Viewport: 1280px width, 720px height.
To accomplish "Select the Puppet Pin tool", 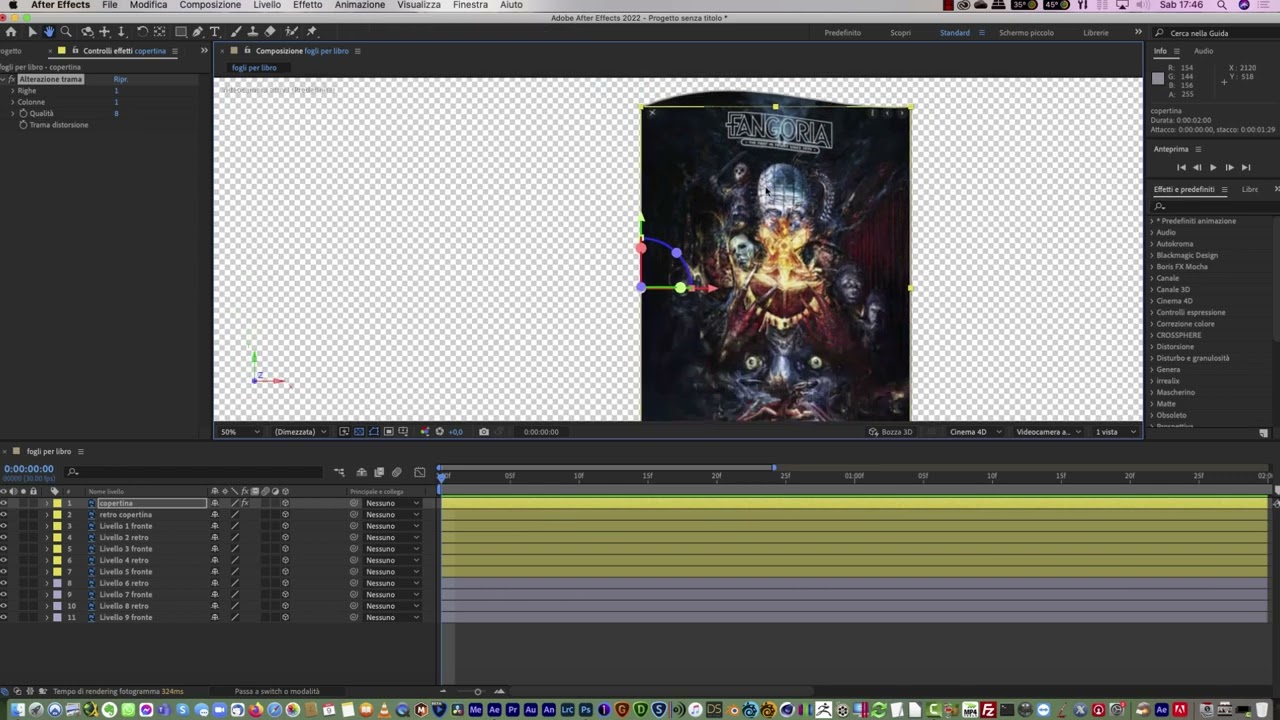I will [312, 32].
